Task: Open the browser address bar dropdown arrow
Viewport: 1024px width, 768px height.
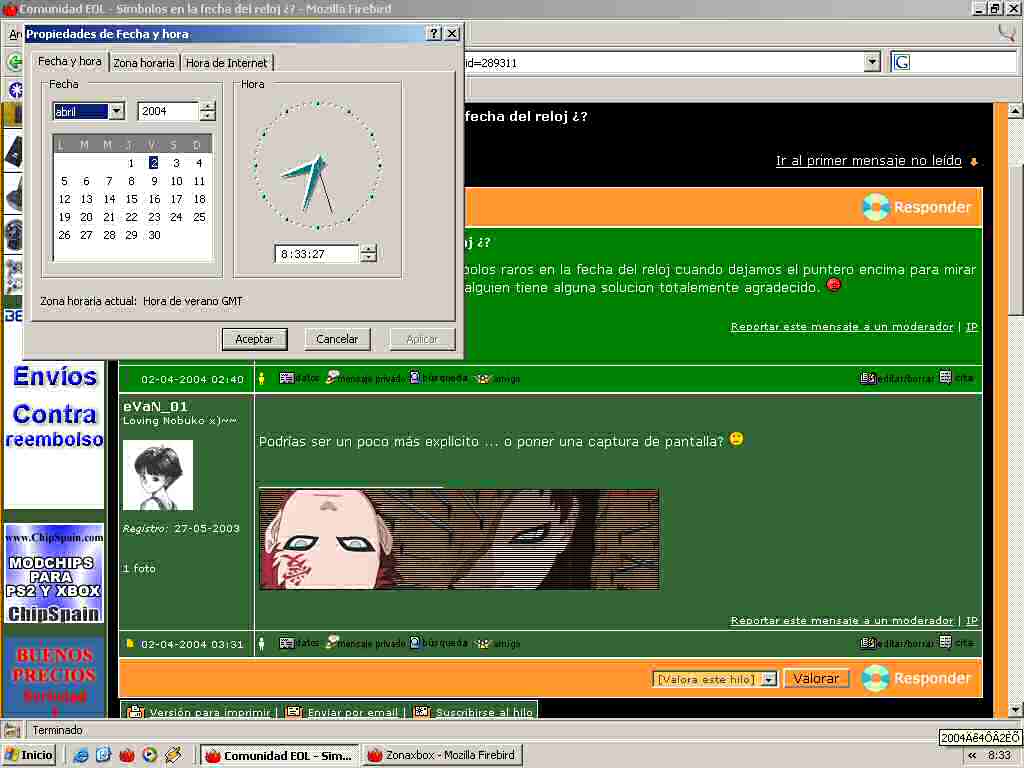Action: pos(872,62)
